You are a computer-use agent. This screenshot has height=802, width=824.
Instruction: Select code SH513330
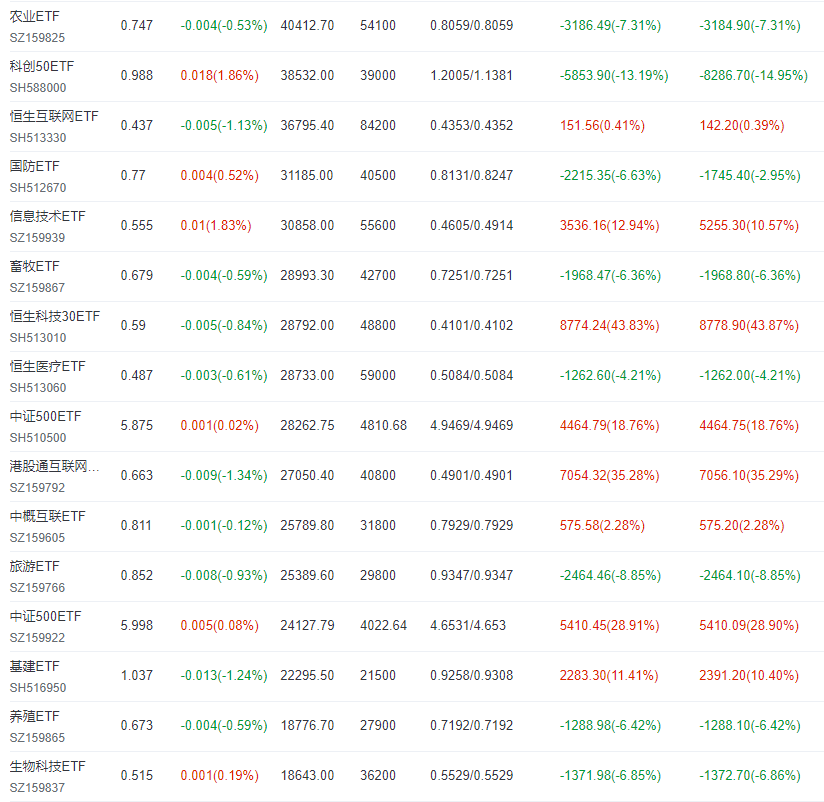coord(38,138)
